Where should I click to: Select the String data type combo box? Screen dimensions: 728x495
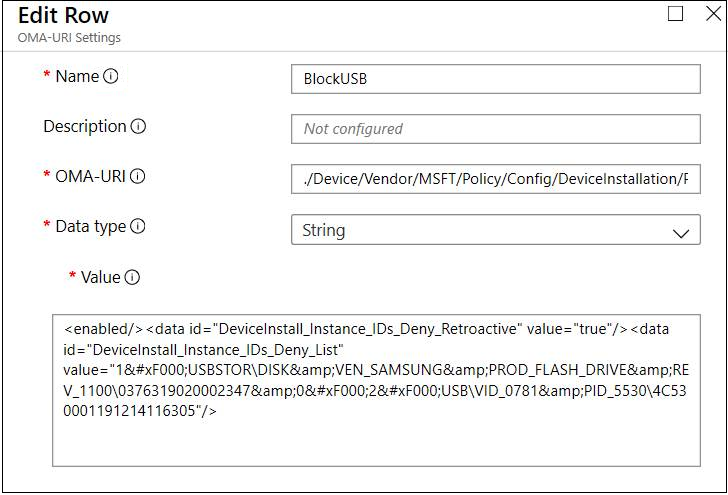[480, 230]
